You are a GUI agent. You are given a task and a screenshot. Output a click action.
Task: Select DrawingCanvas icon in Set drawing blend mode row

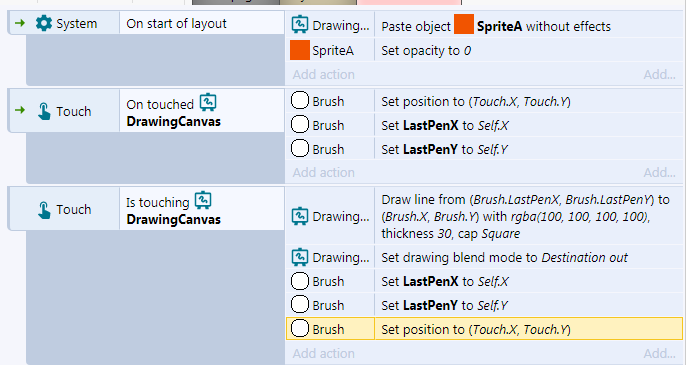tap(300, 257)
